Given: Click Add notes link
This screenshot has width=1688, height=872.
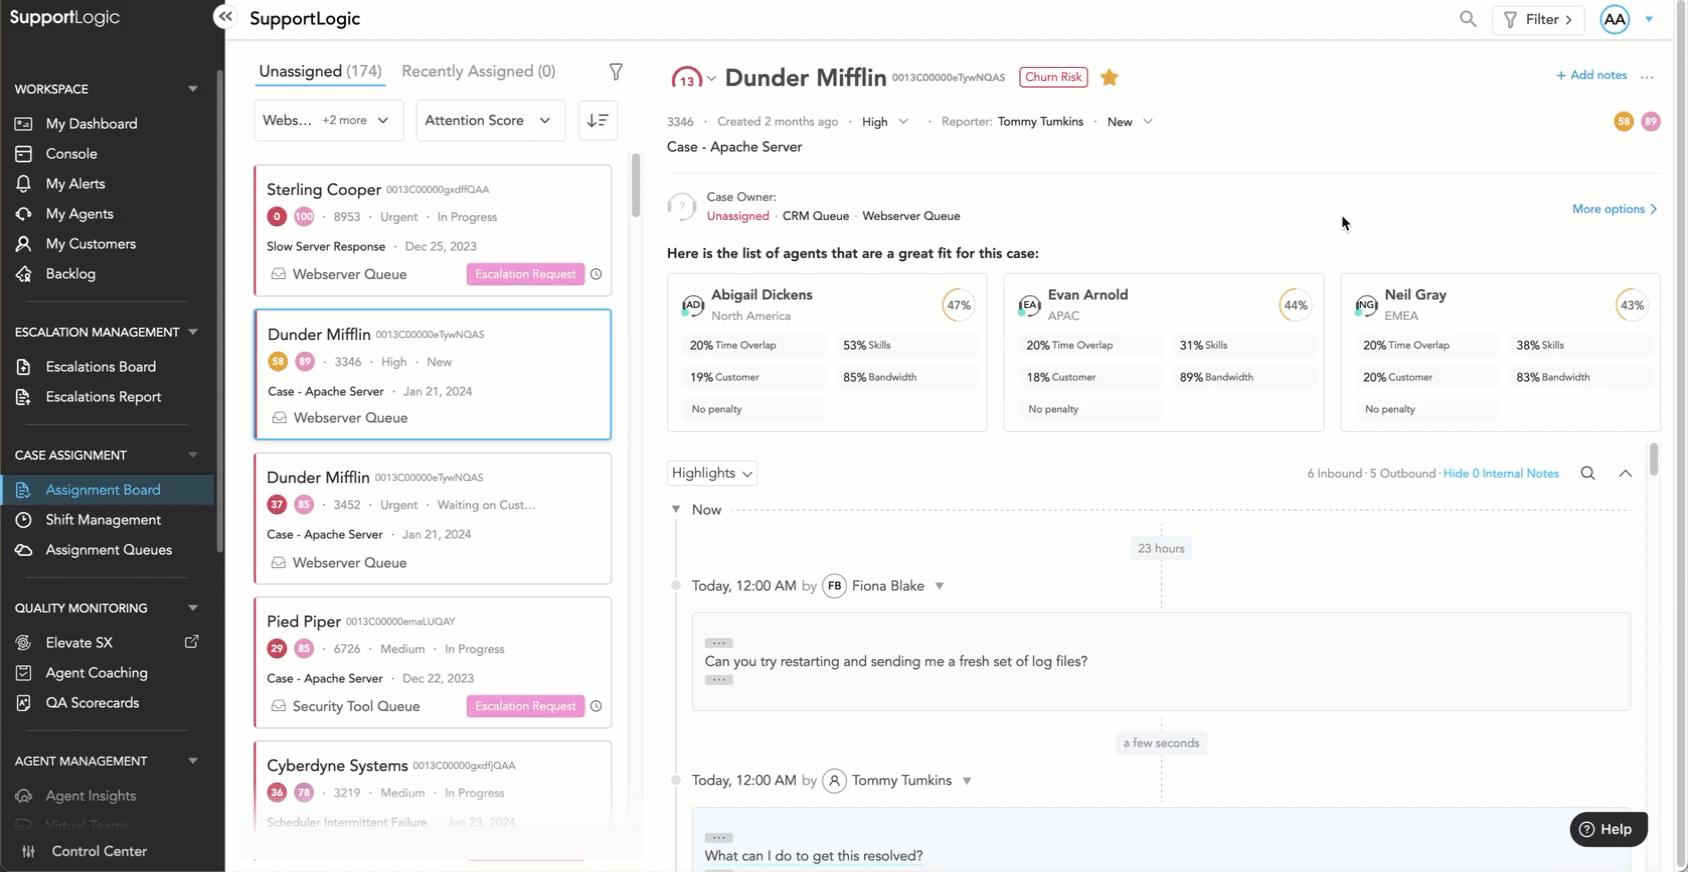Looking at the screenshot, I should (1591, 75).
